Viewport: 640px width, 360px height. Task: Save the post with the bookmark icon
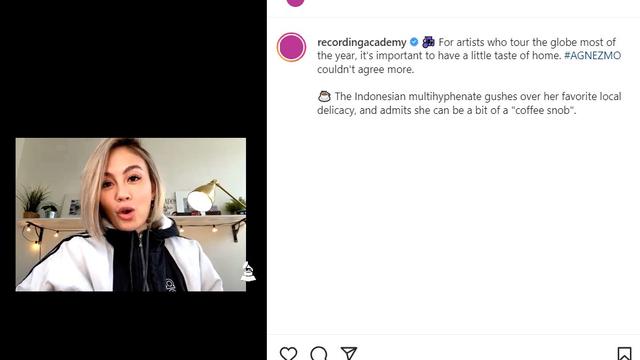624,353
